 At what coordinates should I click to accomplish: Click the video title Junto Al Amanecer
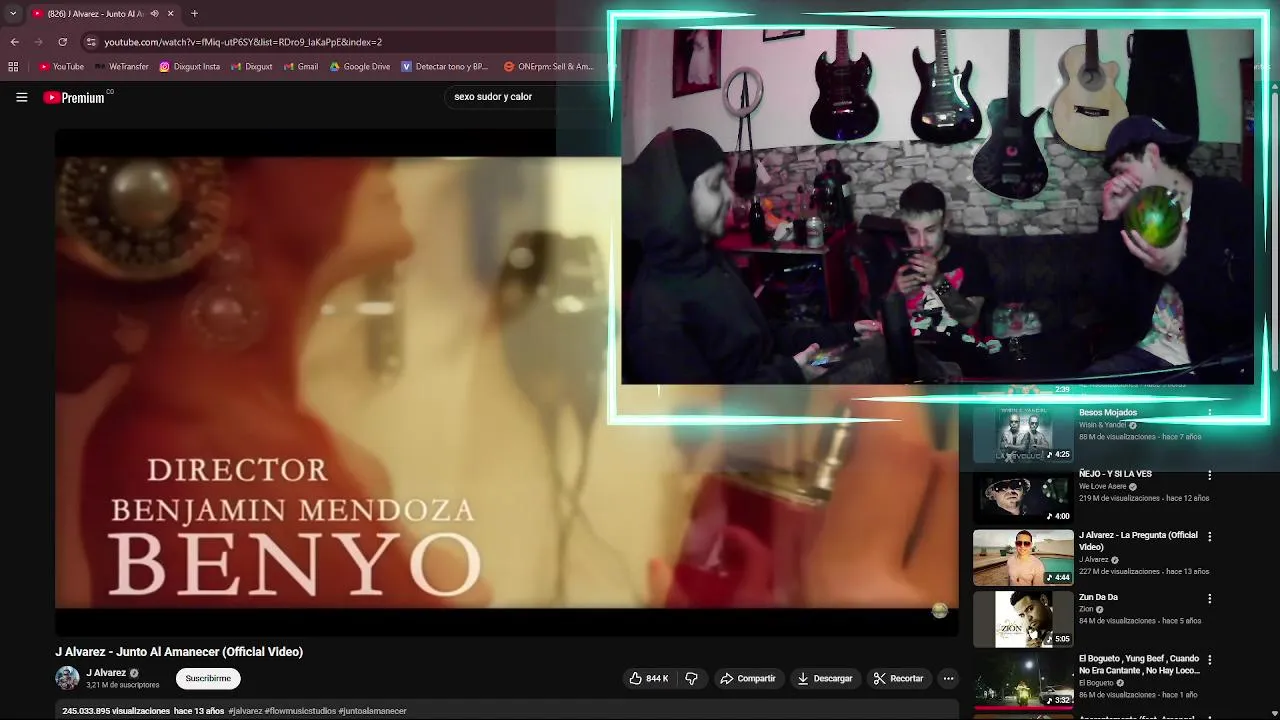(x=179, y=652)
